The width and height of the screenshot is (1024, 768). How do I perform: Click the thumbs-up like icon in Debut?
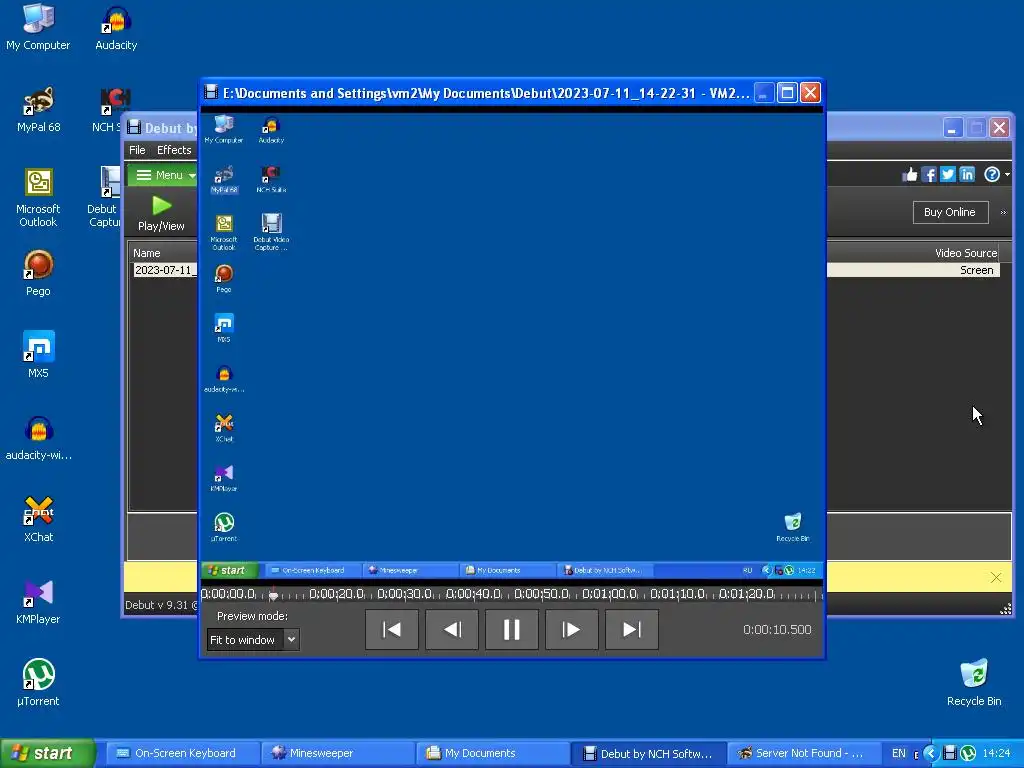(910, 174)
